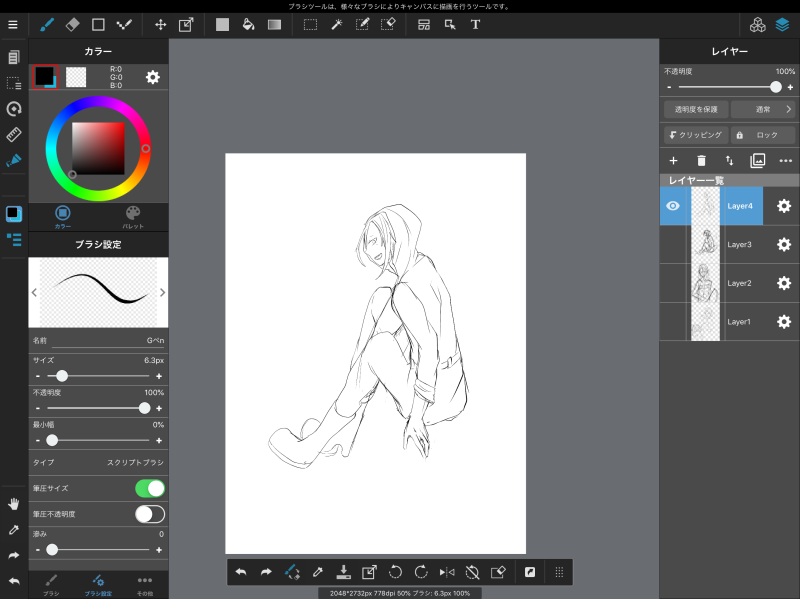This screenshot has height=599, width=800.
Task: Show next brush preview with right chevron
Action: pyautogui.click(x=162, y=292)
